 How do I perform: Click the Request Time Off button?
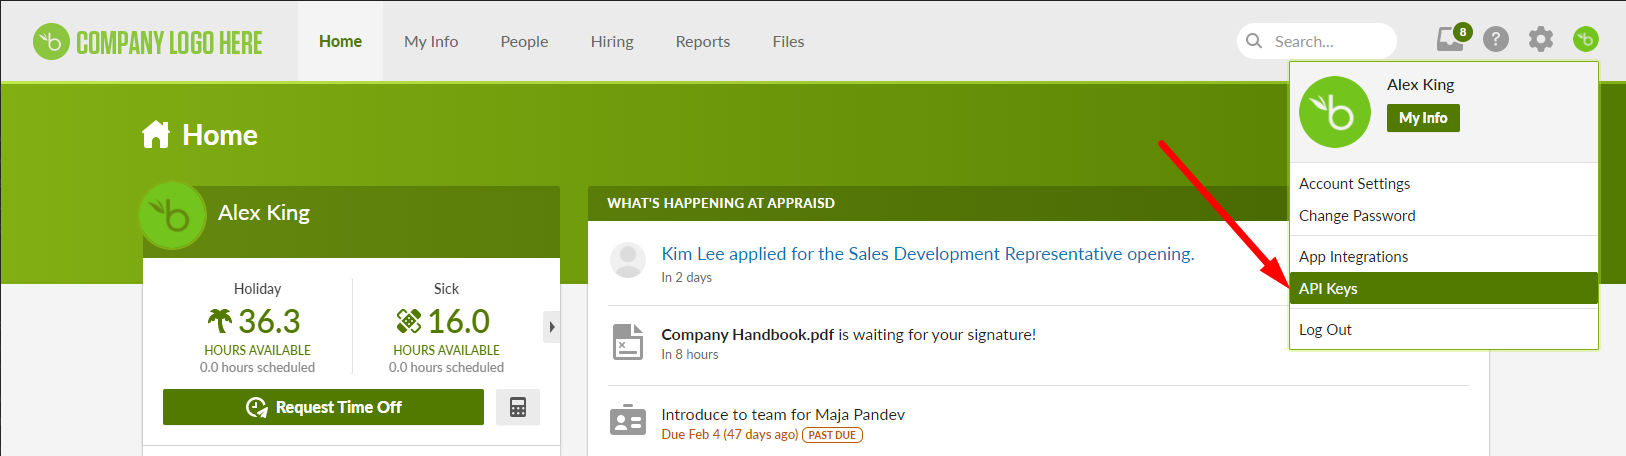pyautogui.click(x=323, y=407)
